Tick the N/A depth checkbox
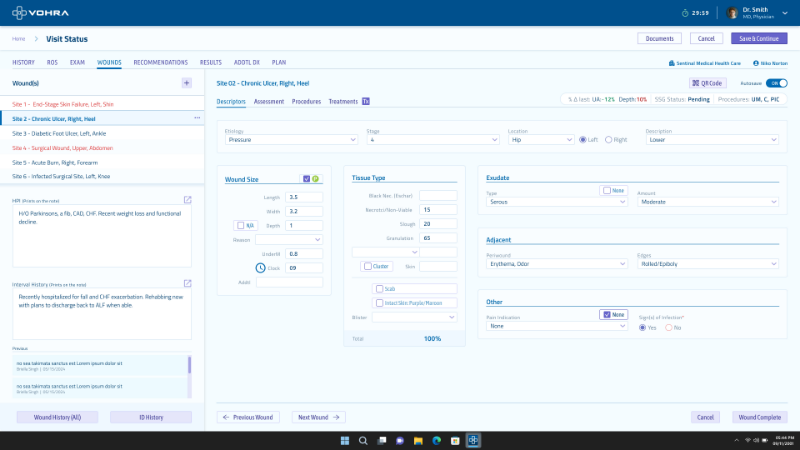The height and width of the screenshot is (450, 800). pyautogui.click(x=238, y=226)
